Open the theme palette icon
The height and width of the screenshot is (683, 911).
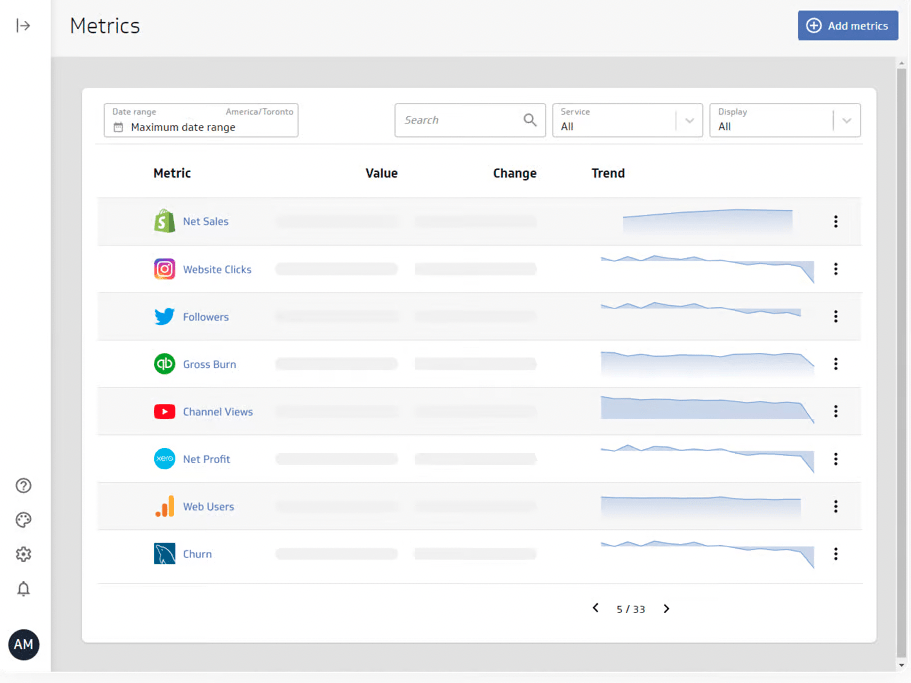tap(24, 520)
